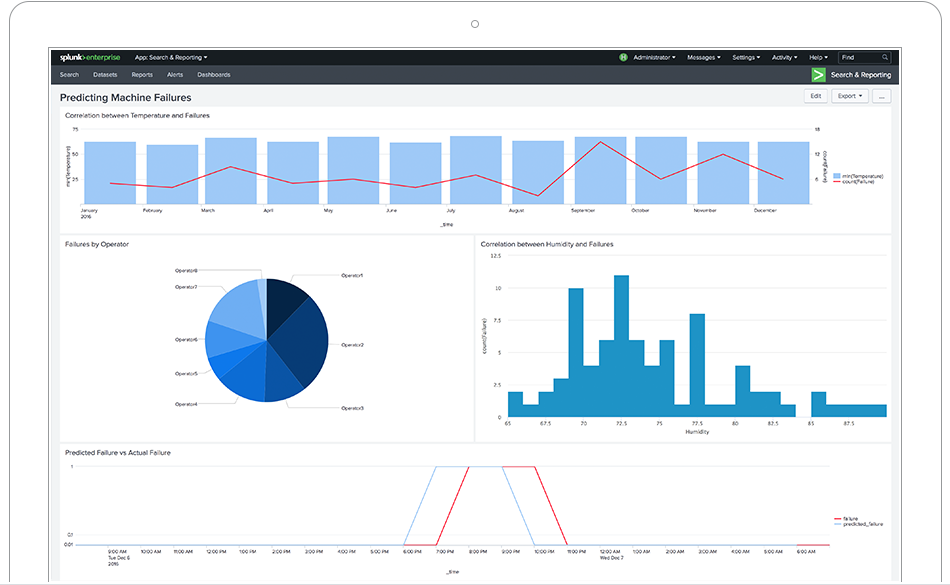Open the Alerts tab
Screen dimensions: 950x585
[x=174, y=74]
